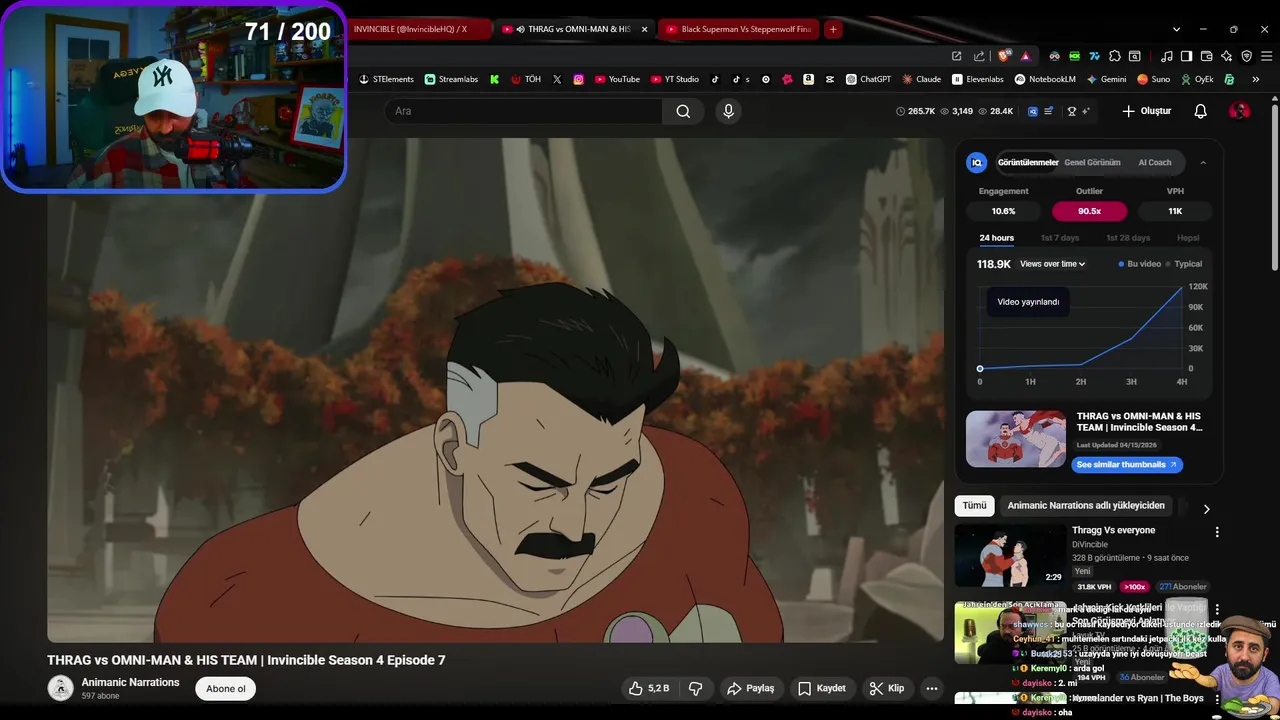Open the extensions puzzle-piece menu
The image size is (1280, 720).
(x=1115, y=56)
